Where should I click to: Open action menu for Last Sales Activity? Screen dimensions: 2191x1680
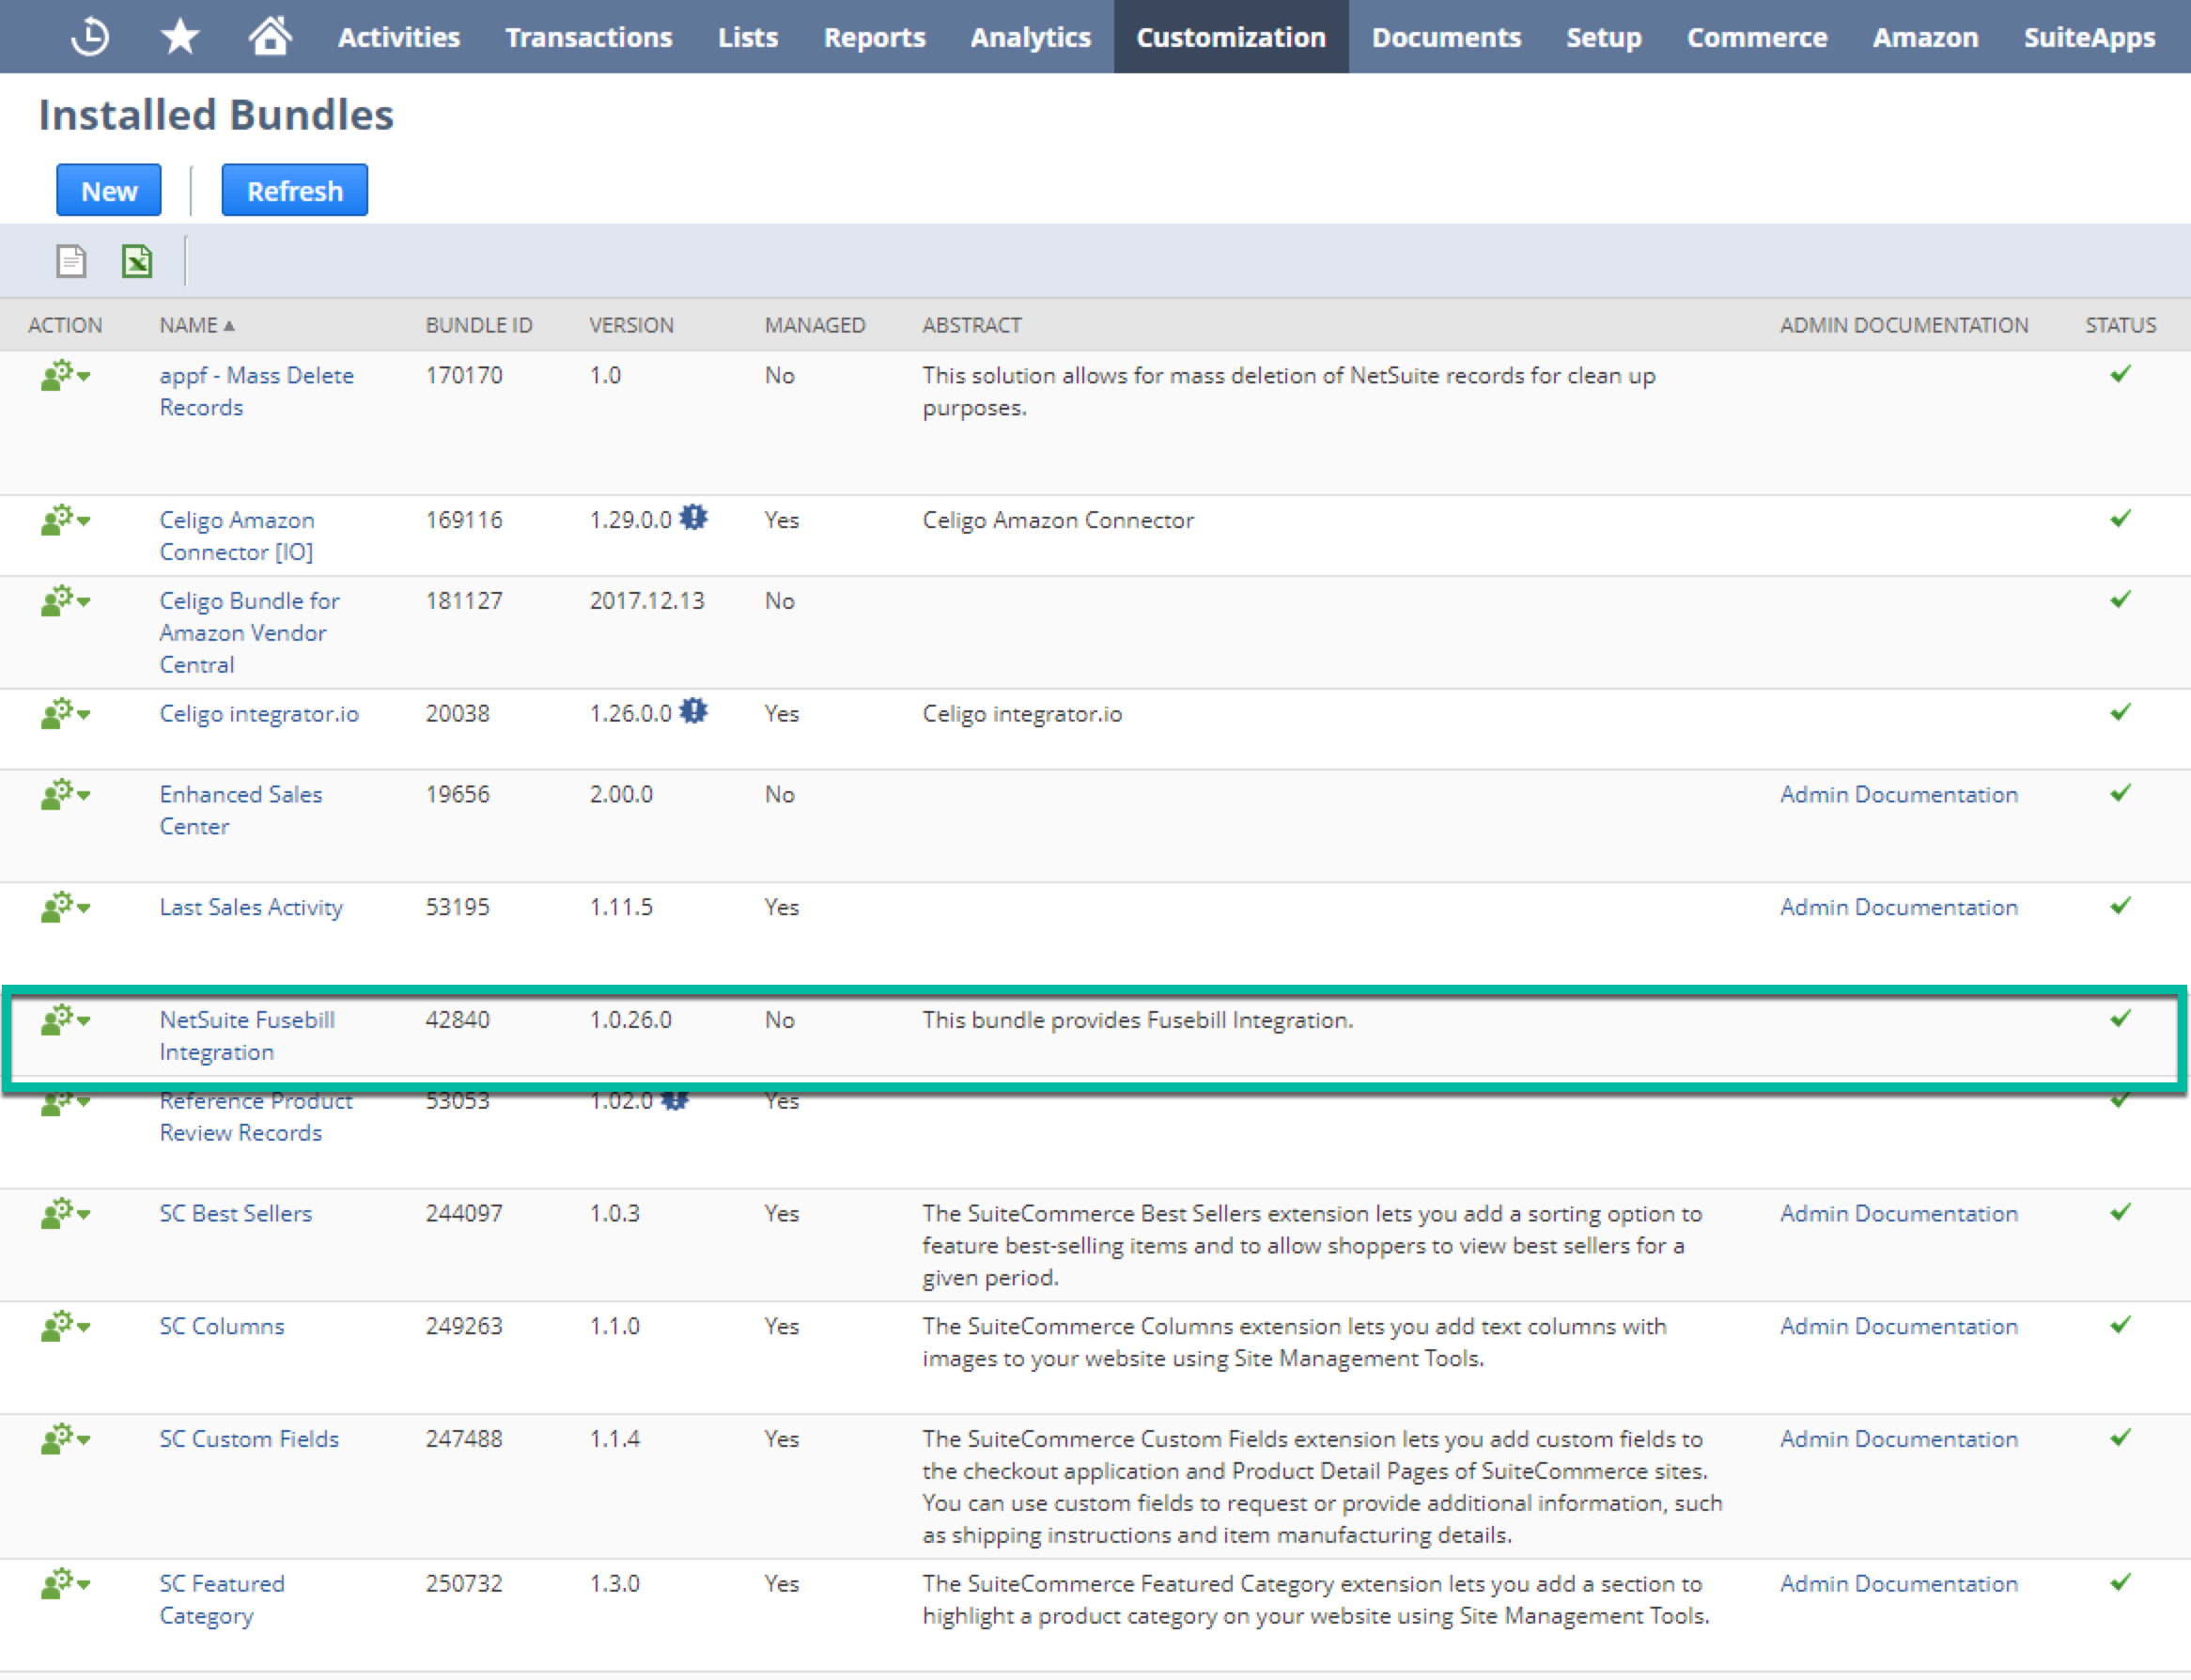tap(65, 907)
